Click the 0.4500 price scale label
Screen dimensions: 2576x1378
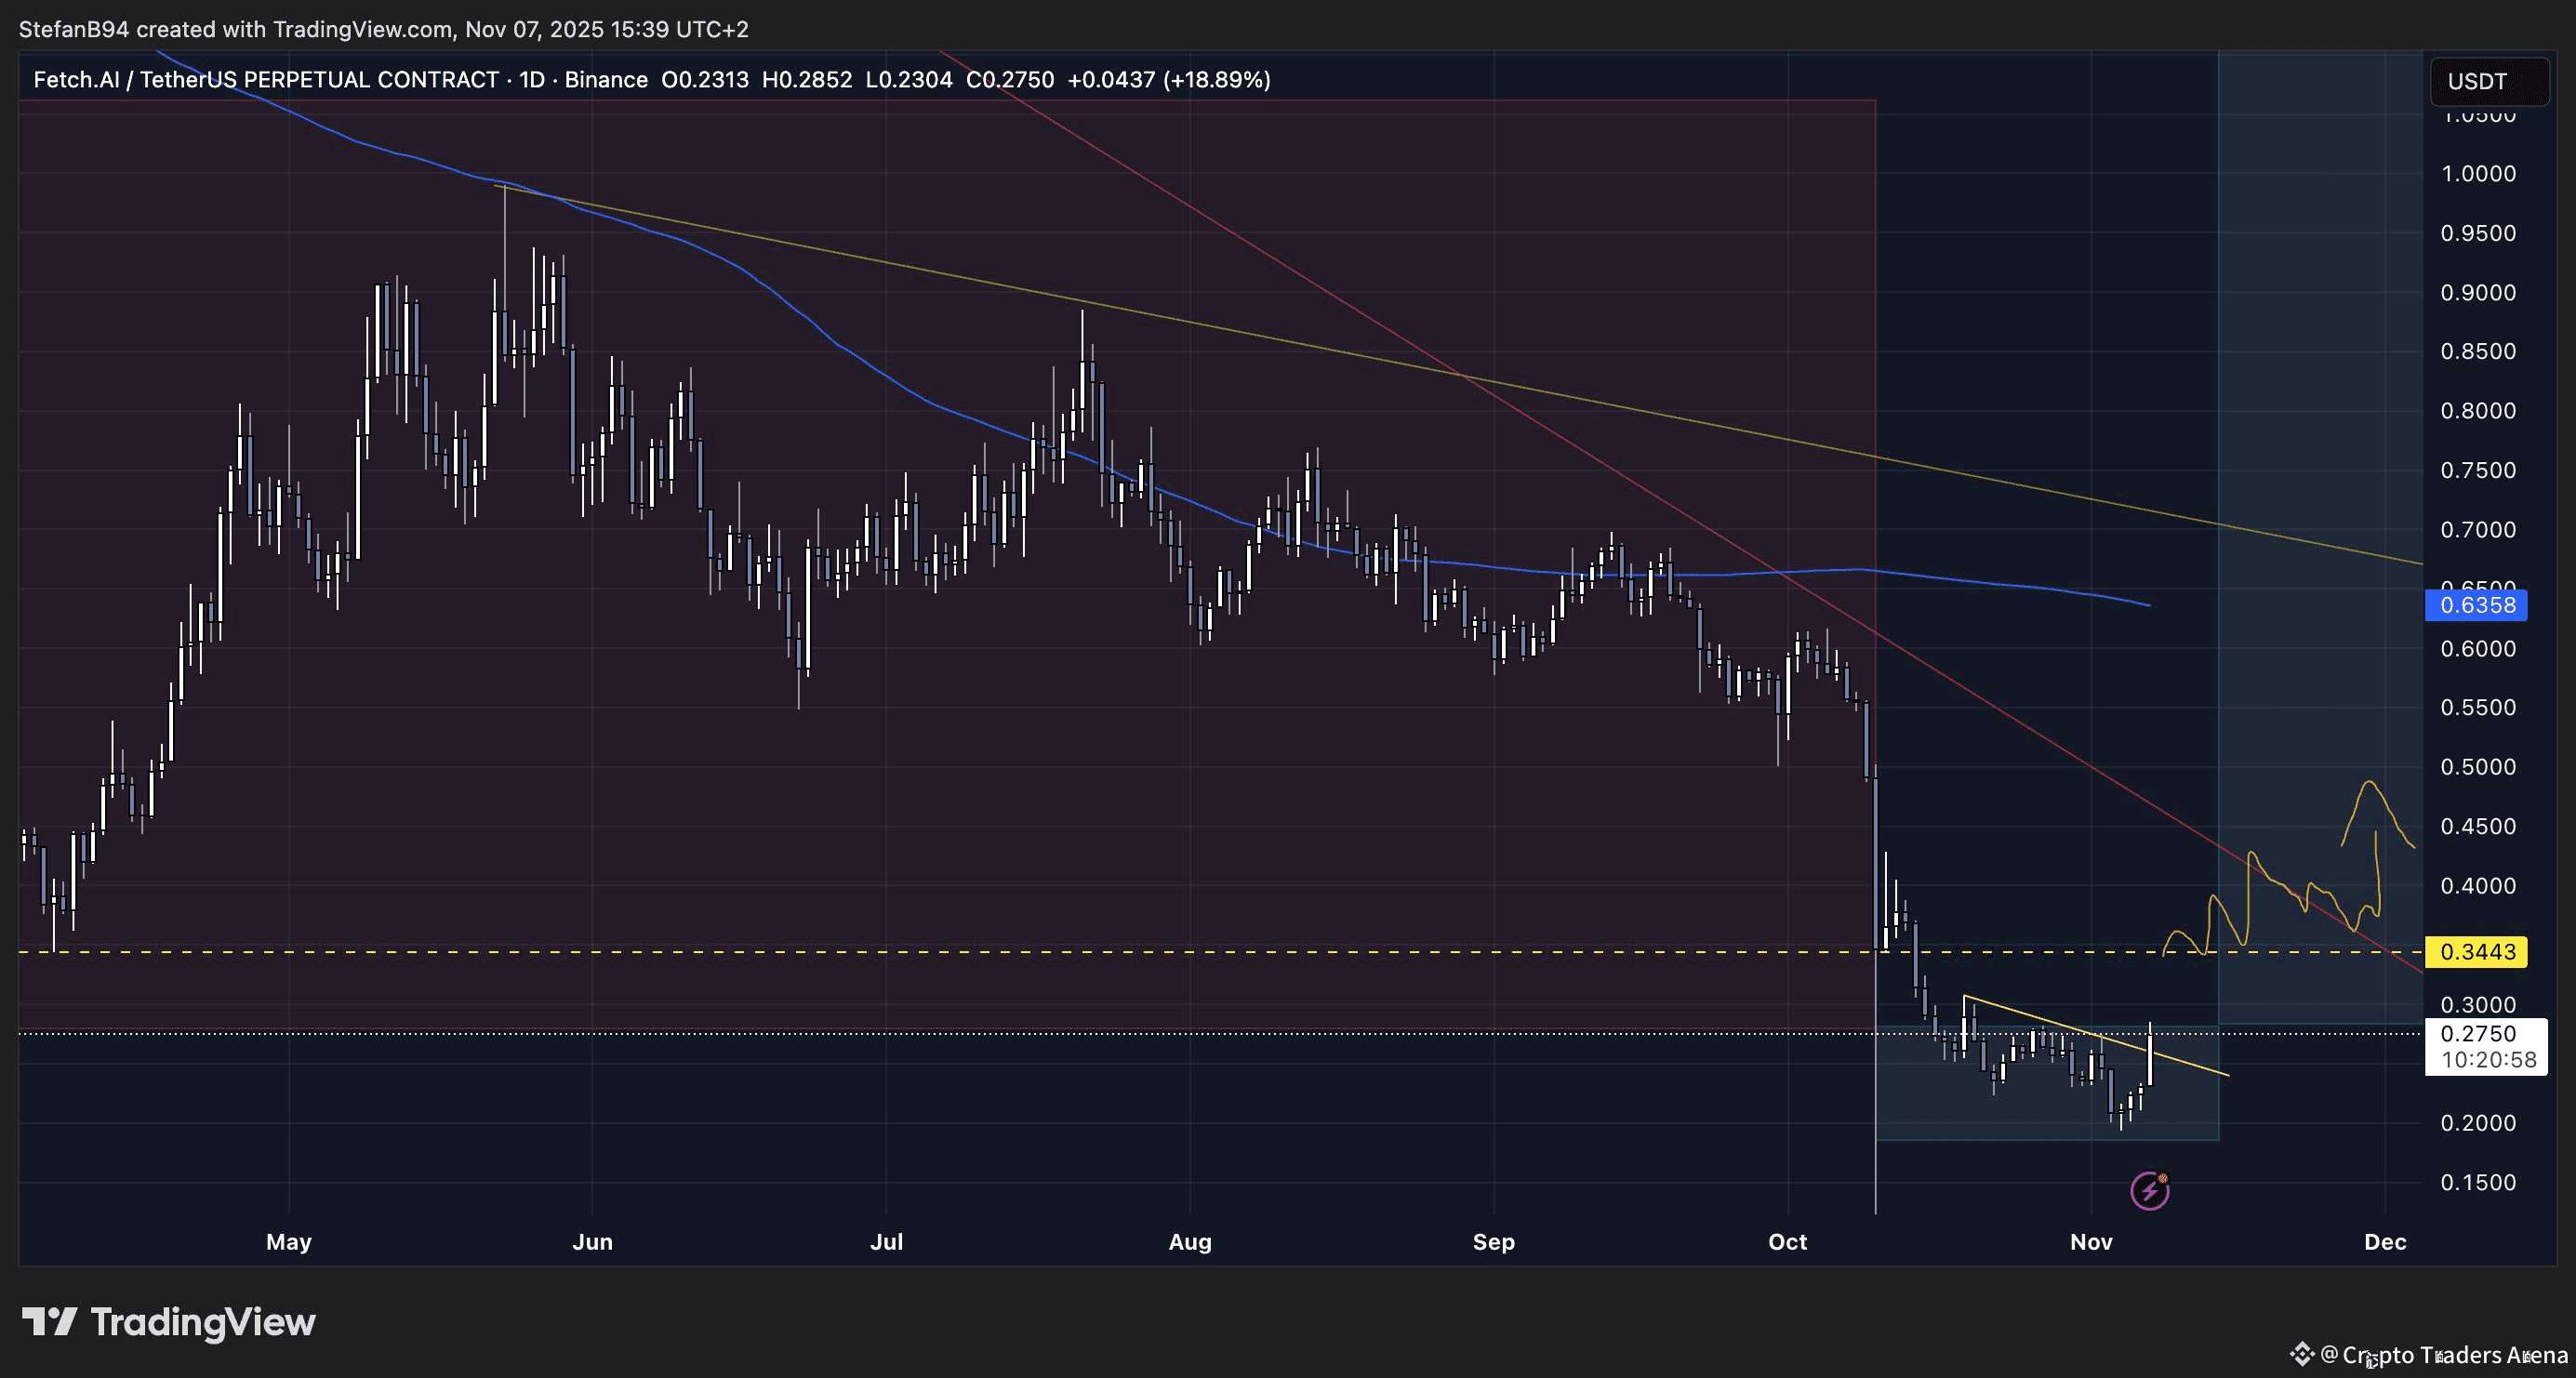tap(2478, 826)
